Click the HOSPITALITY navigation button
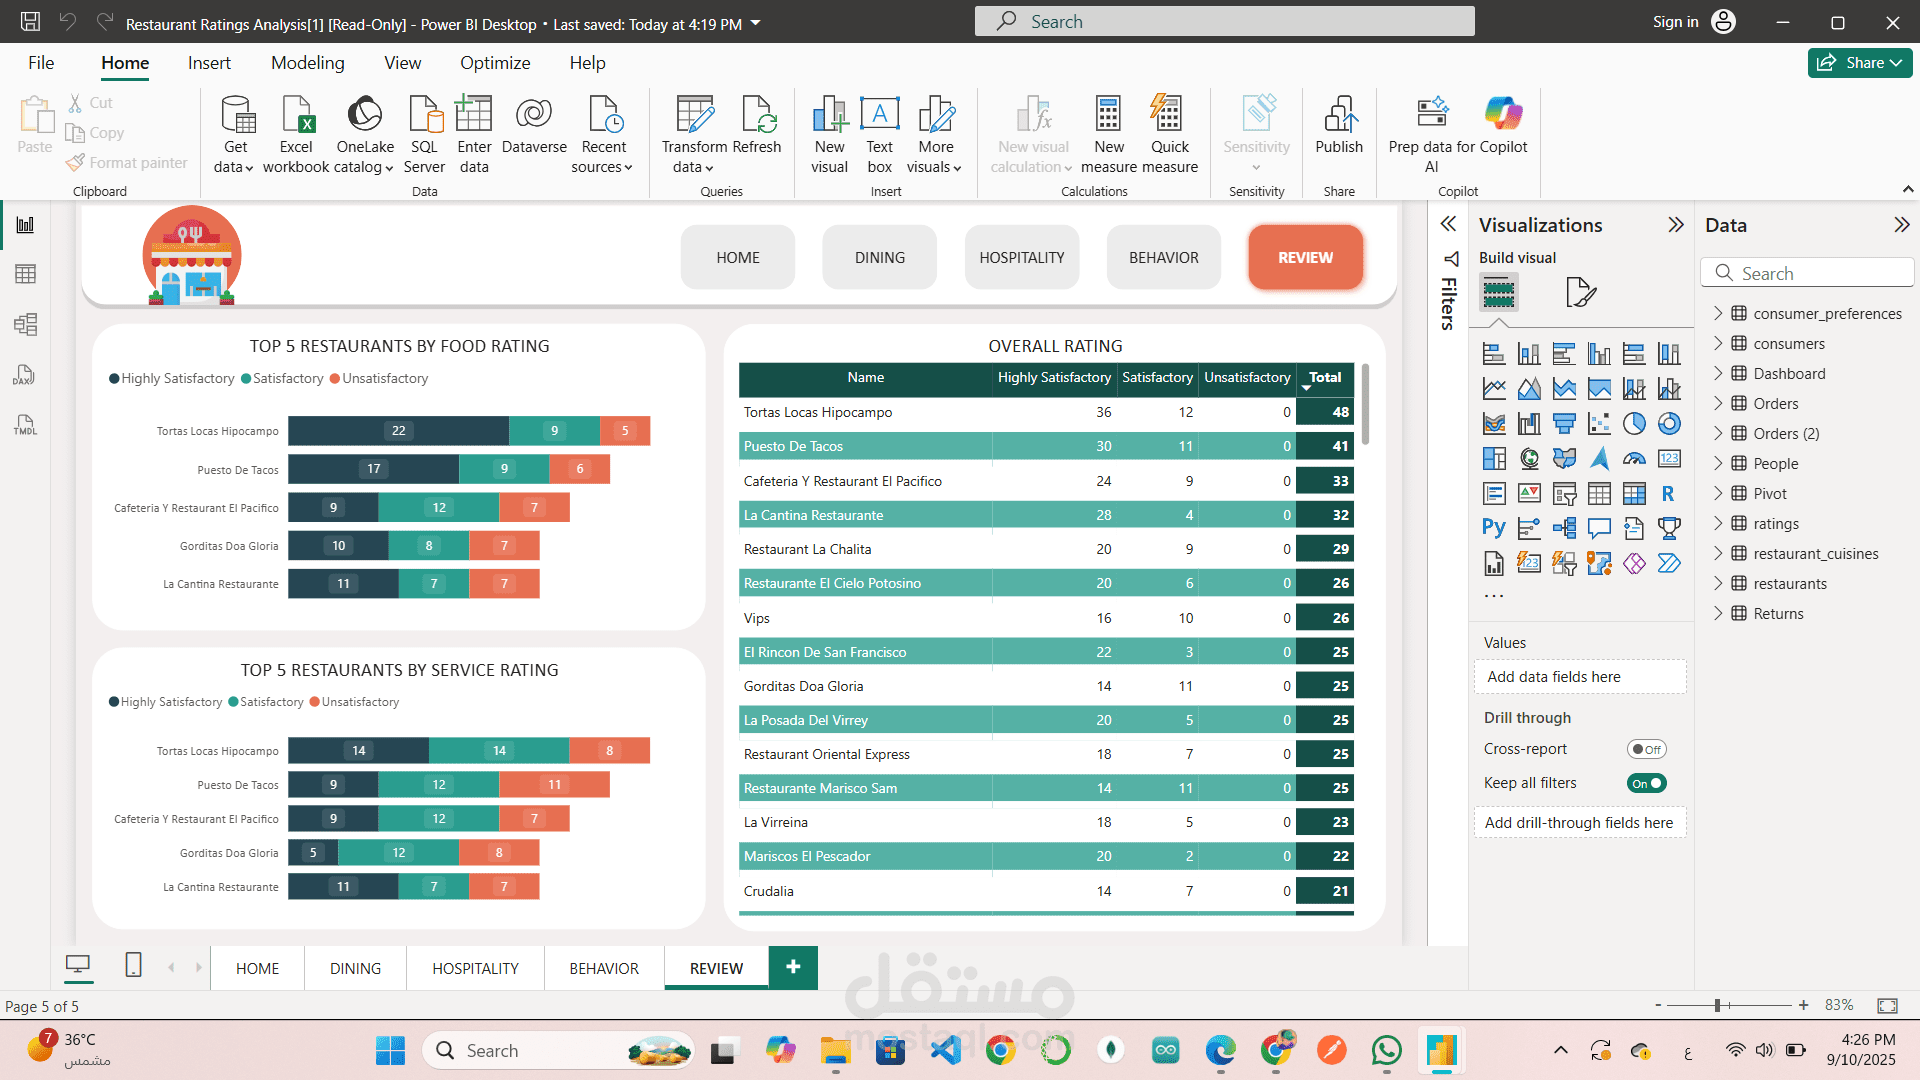 pos(1021,257)
